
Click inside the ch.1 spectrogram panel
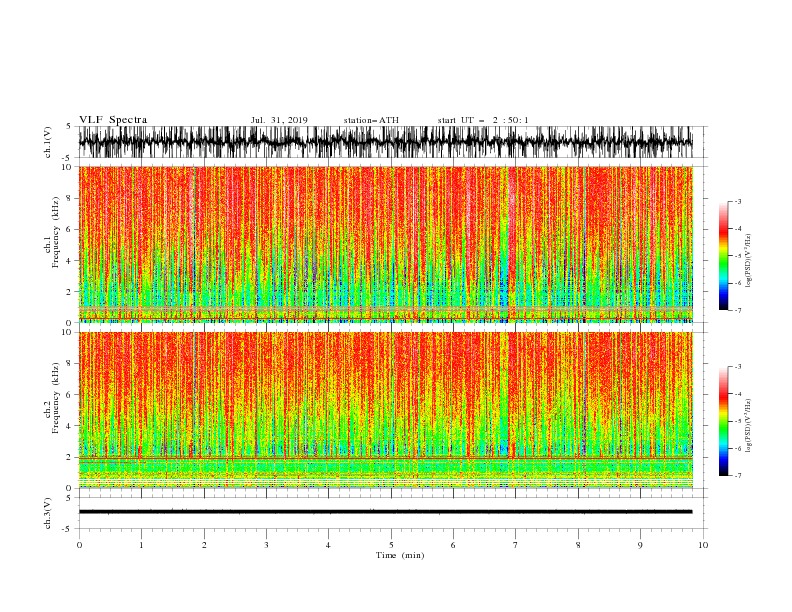pos(385,244)
